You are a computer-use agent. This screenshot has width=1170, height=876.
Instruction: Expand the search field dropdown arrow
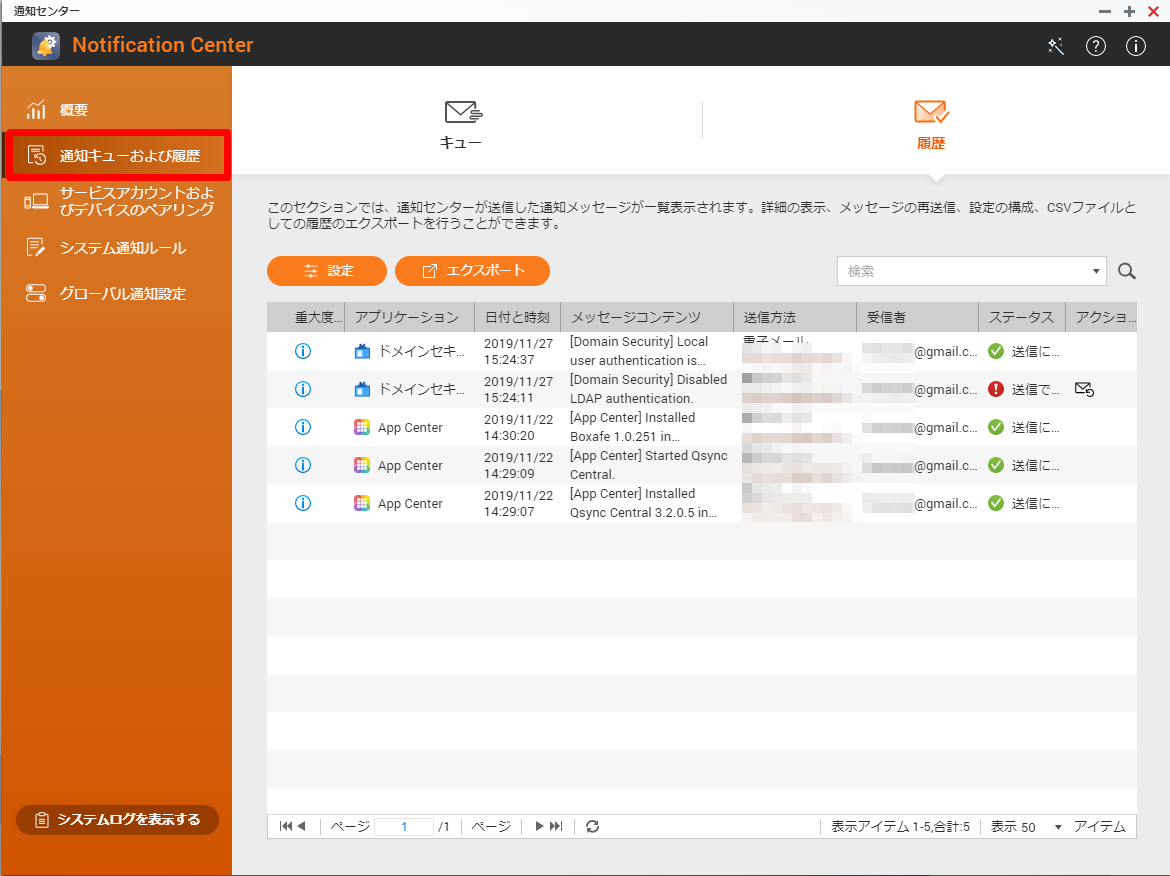[x=1095, y=271]
